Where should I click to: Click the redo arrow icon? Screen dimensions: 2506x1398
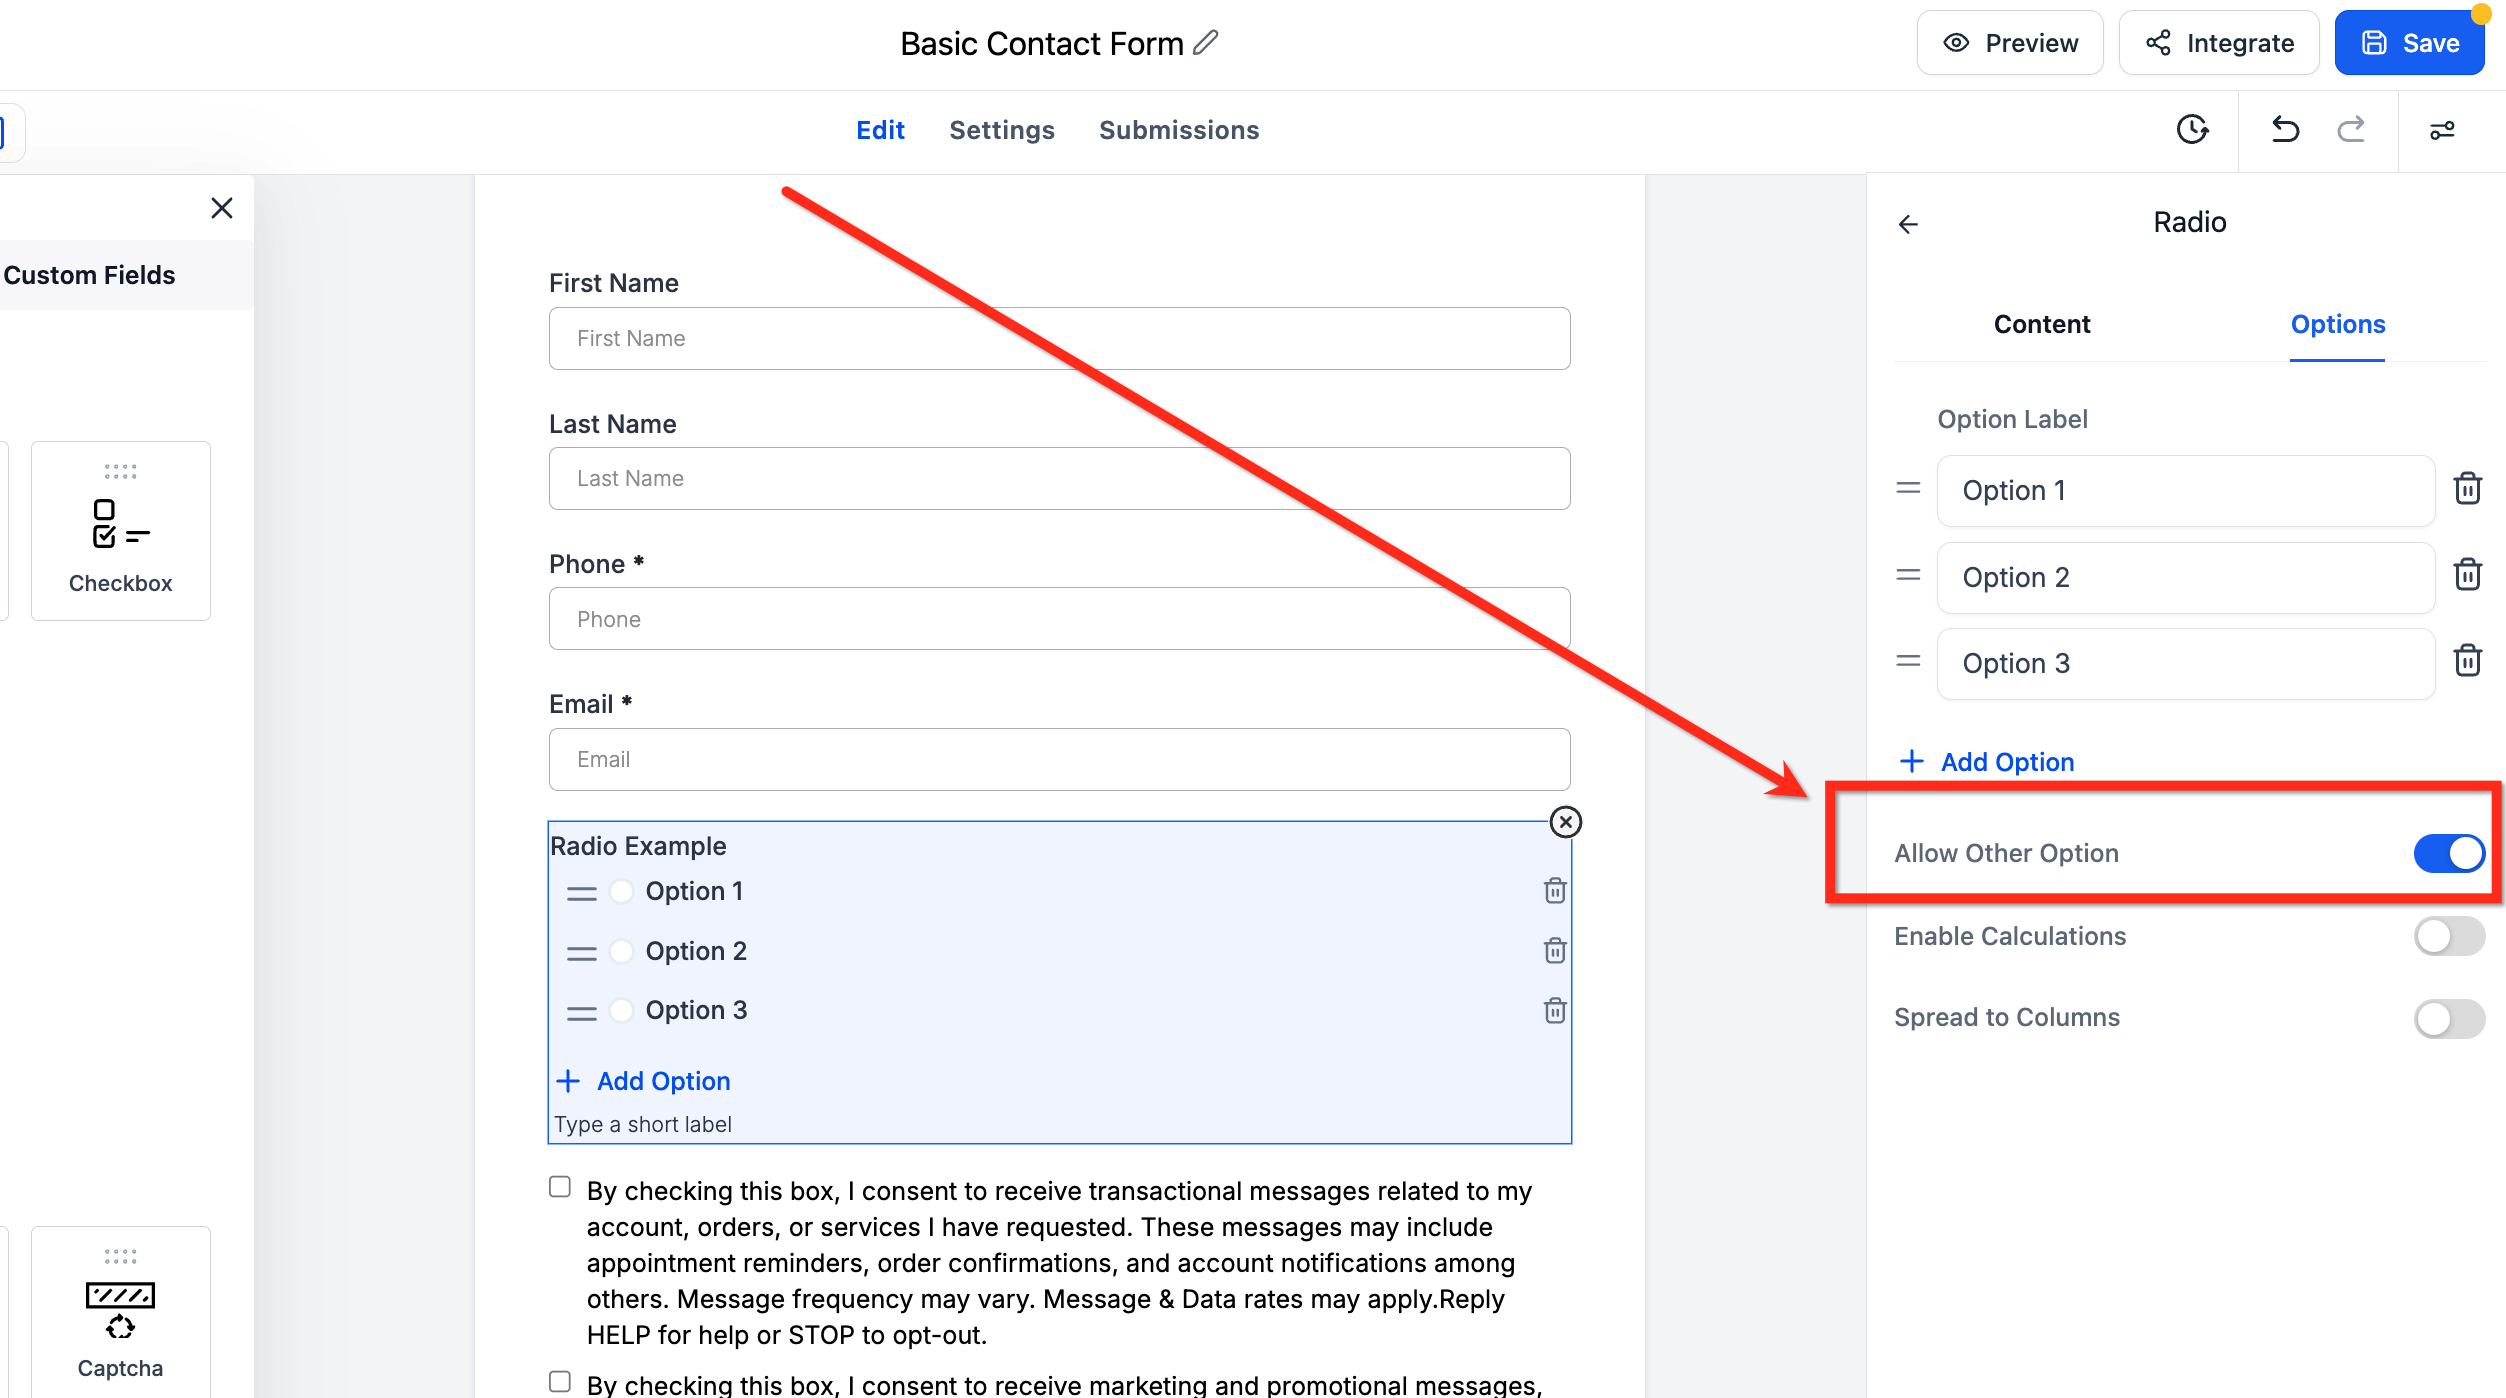tap(2351, 129)
